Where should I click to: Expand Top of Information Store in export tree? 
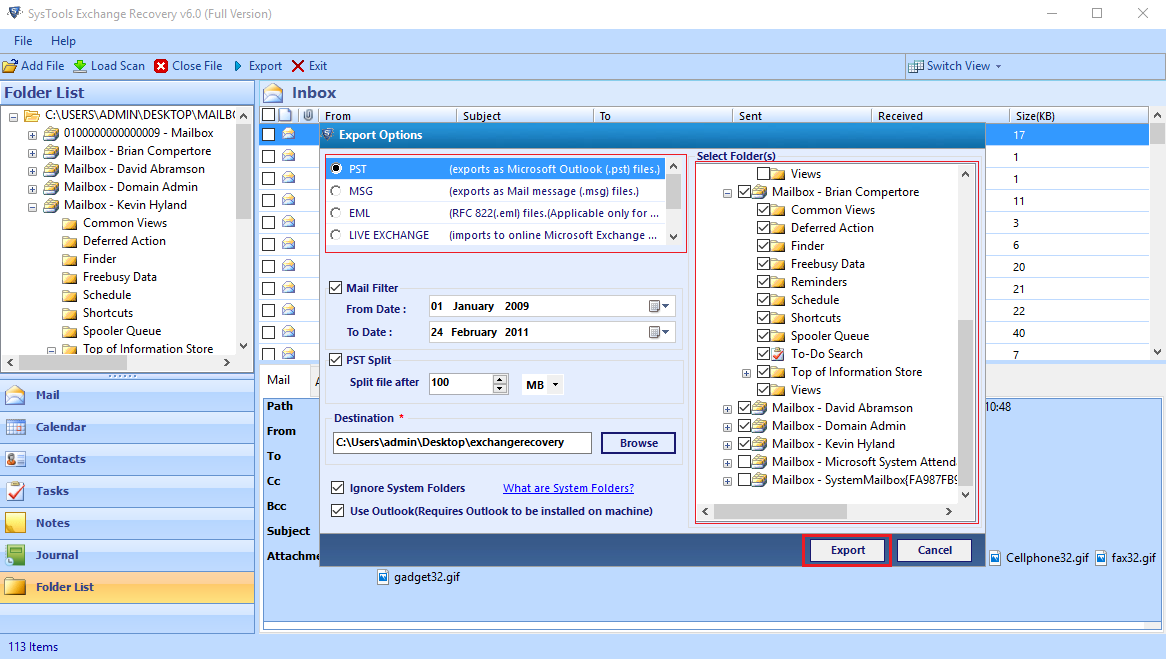(746, 373)
